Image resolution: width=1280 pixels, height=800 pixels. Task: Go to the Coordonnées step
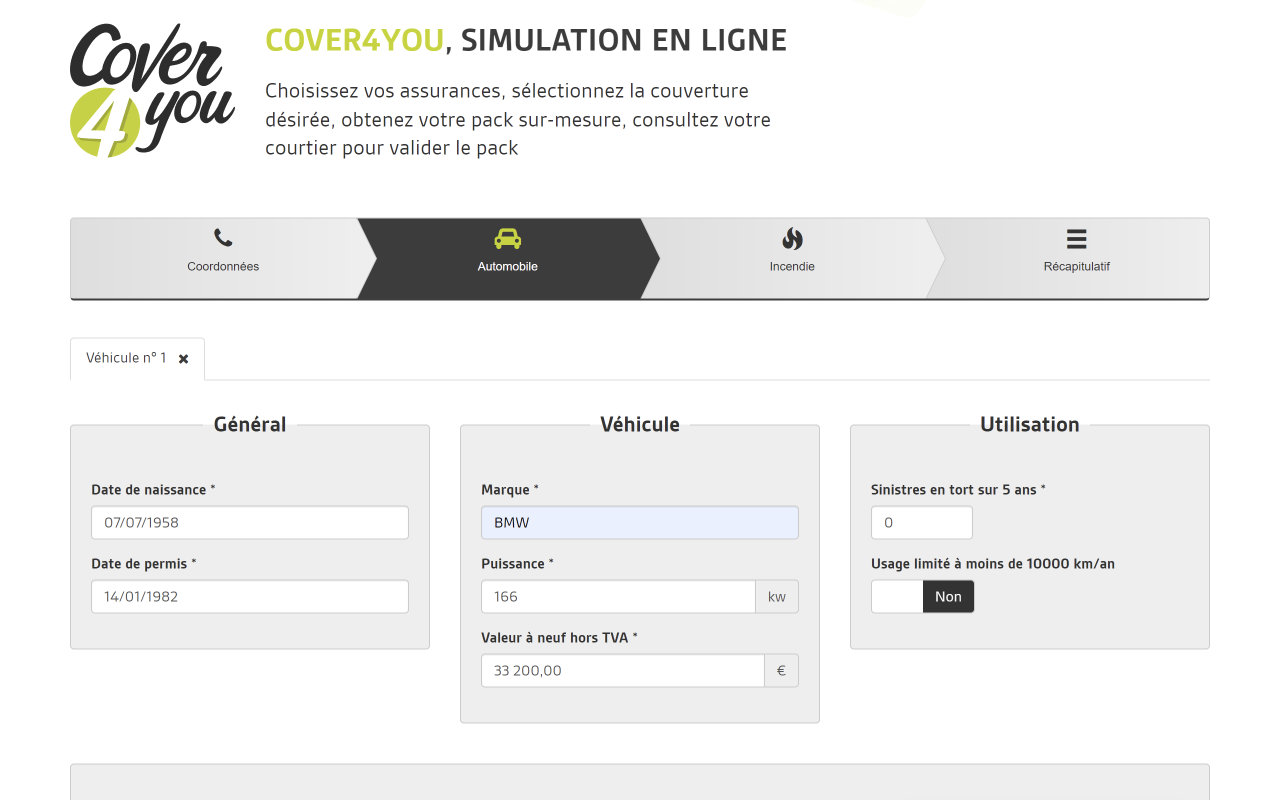(223, 266)
